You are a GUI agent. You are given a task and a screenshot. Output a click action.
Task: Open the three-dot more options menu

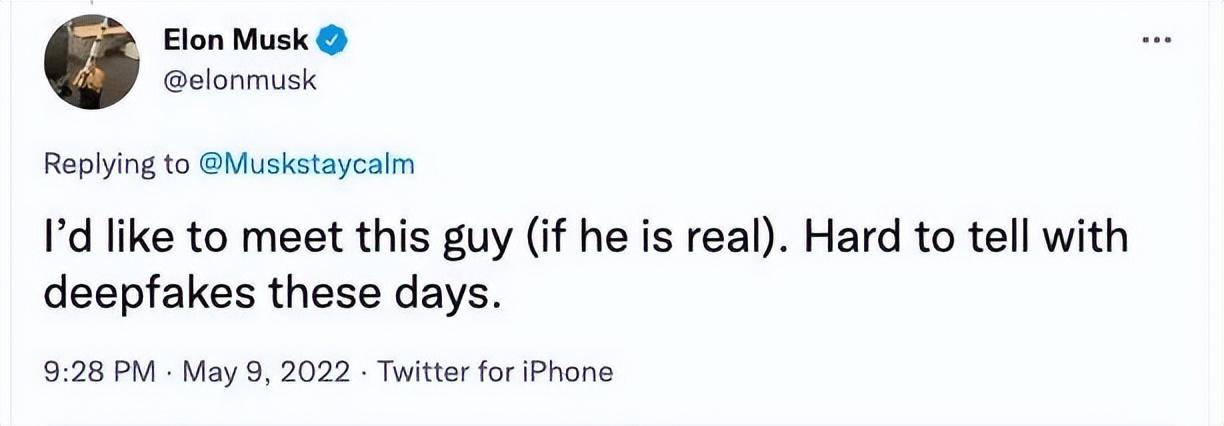coord(1153,41)
